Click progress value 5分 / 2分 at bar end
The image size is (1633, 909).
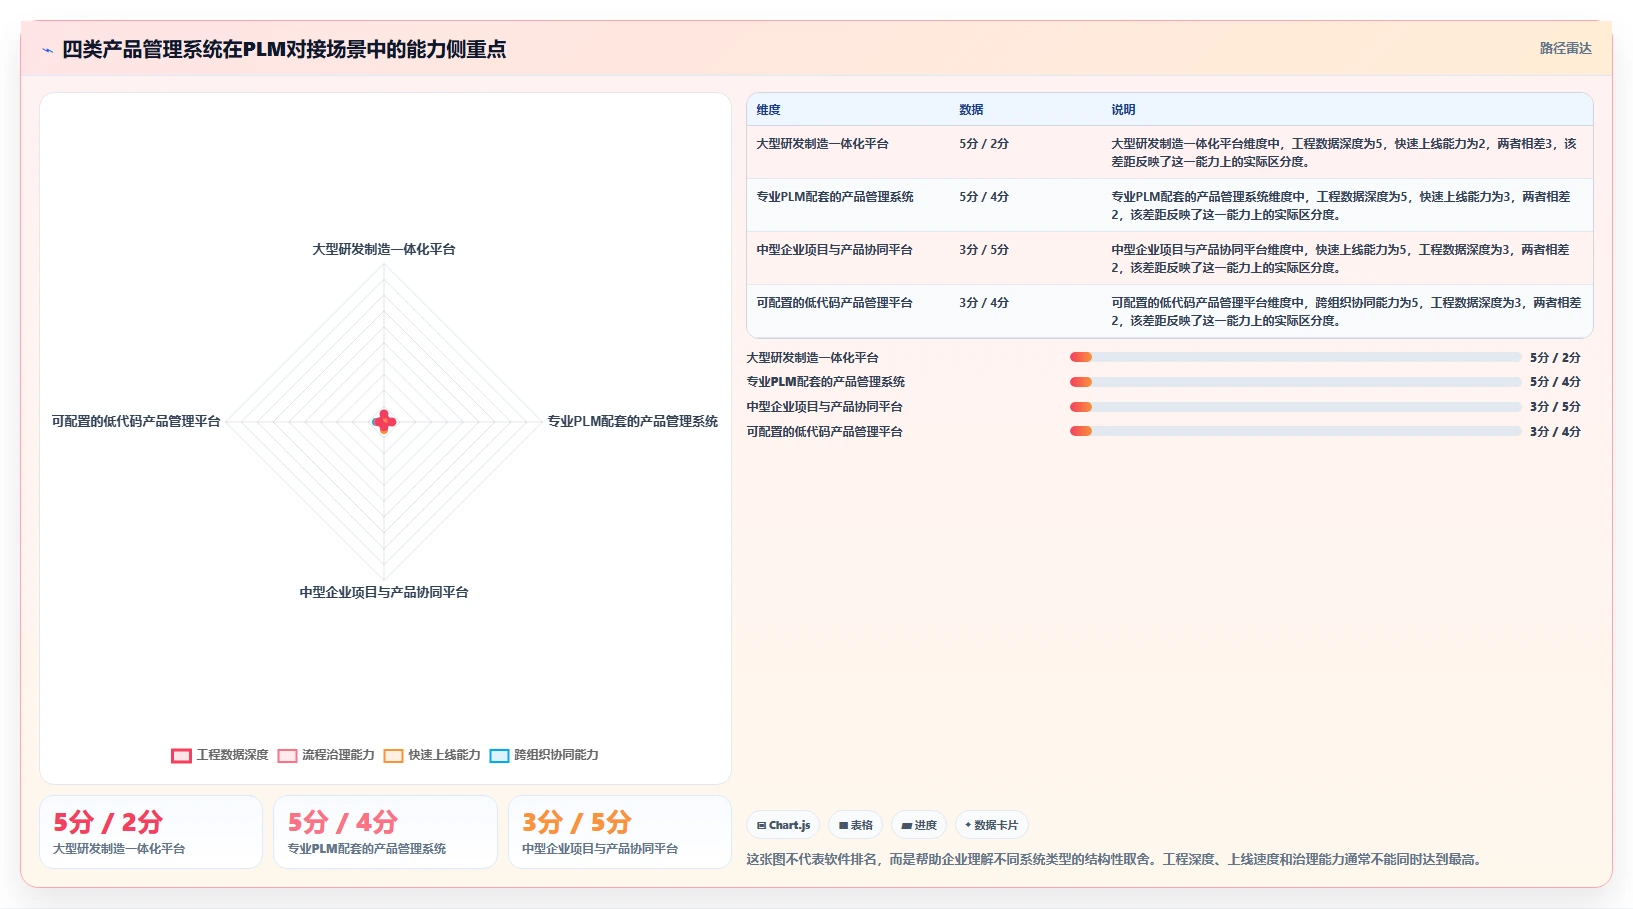coord(1555,357)
